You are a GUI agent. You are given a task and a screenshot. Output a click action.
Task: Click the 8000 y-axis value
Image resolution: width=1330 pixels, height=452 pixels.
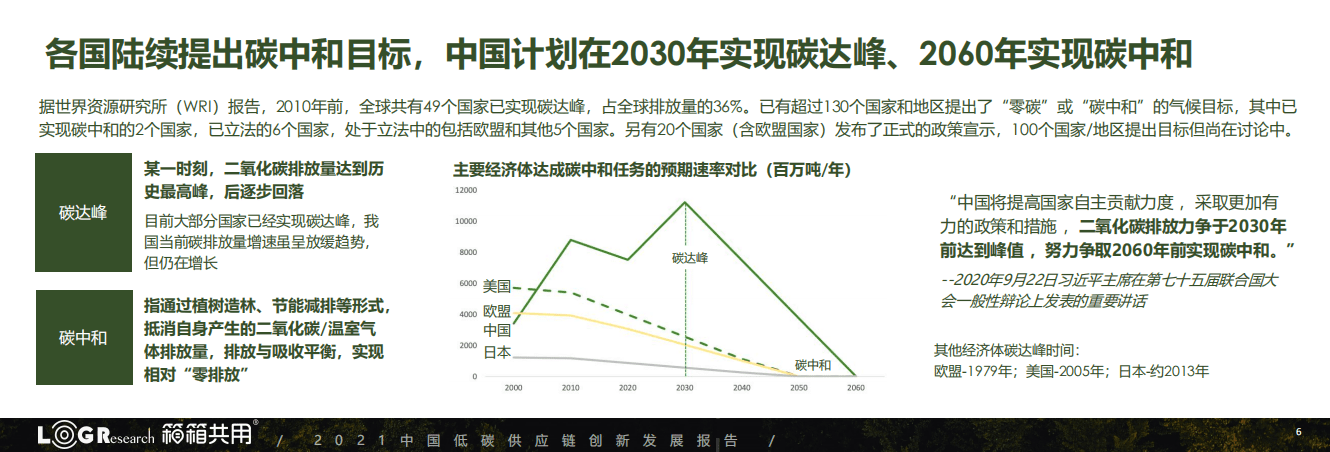click(x=469, y=252)
